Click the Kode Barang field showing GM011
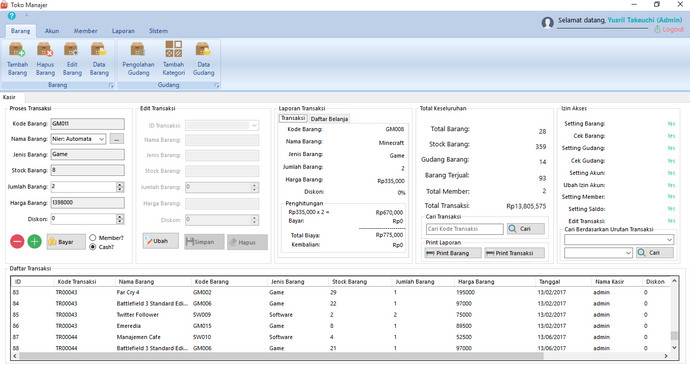 [x=88, y=124]
